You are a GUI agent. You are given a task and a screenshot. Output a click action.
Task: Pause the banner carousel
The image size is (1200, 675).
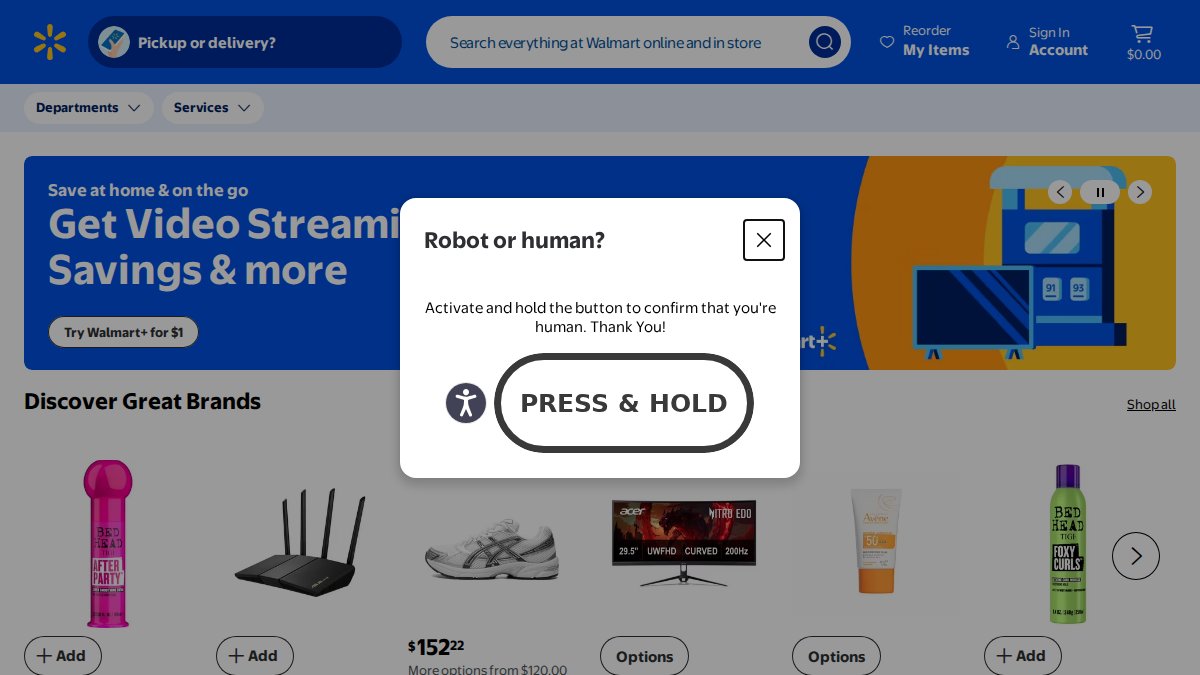[x=1100, y=192]
